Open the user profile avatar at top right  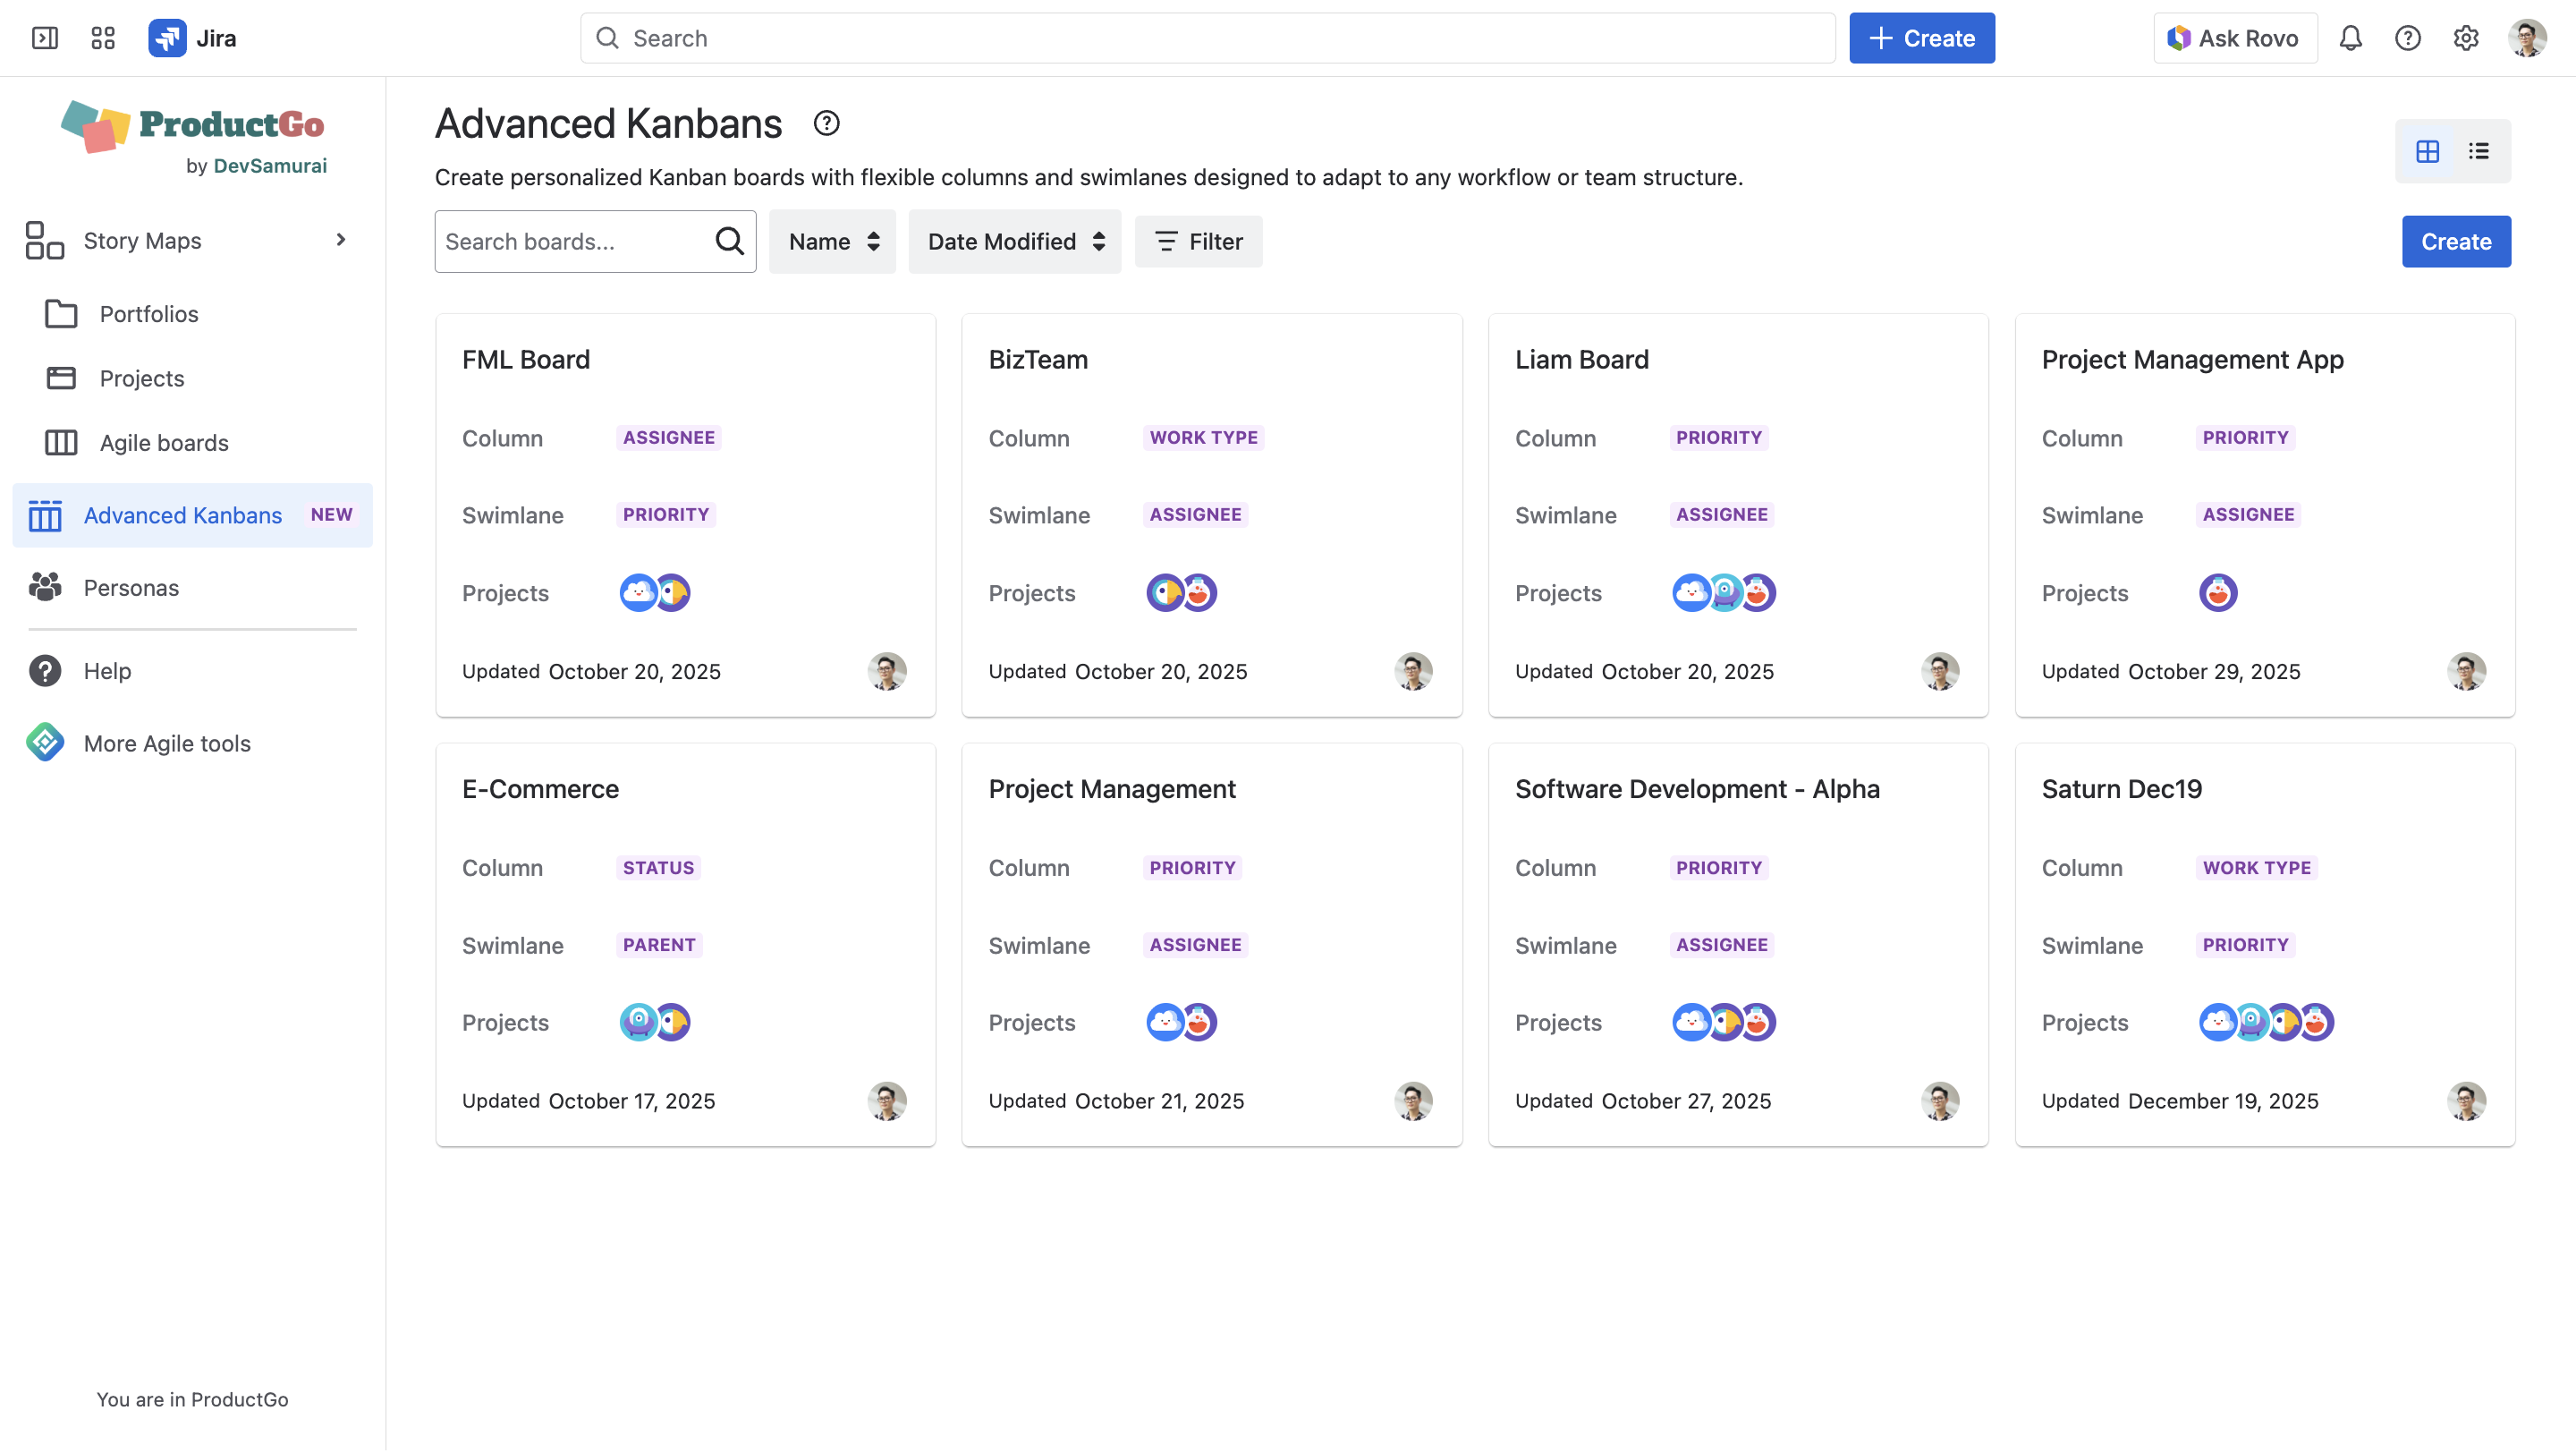2526,38
